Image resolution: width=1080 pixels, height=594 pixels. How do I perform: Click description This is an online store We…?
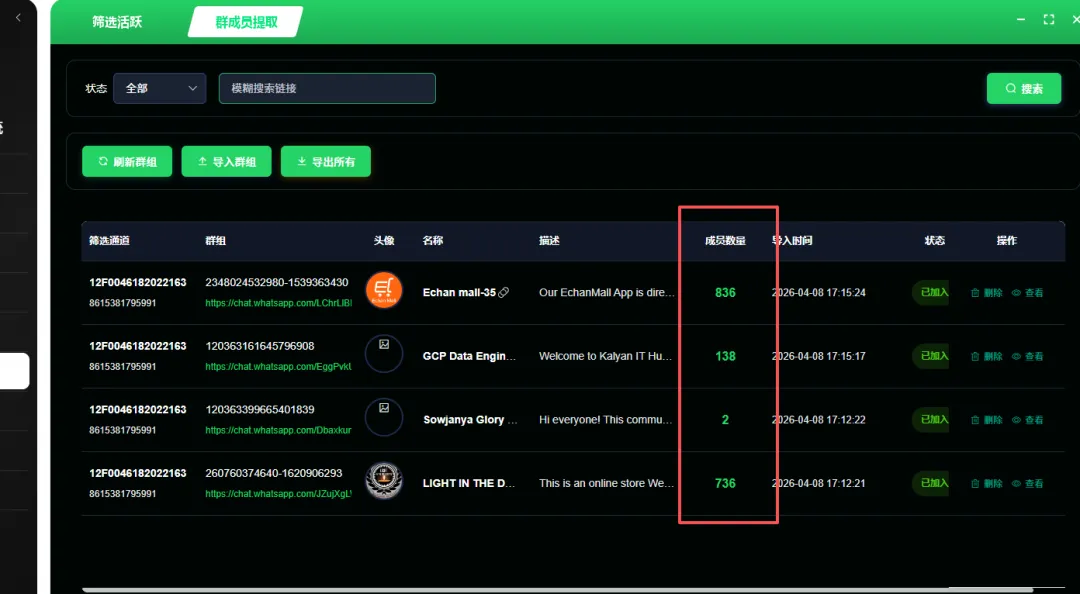606,484
